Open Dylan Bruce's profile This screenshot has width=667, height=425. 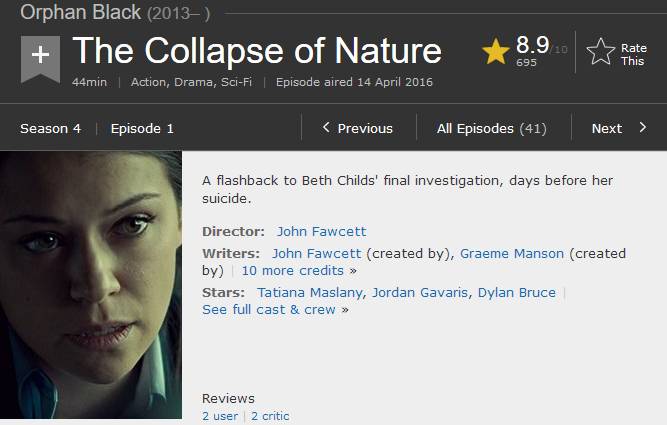coord(517,292)
